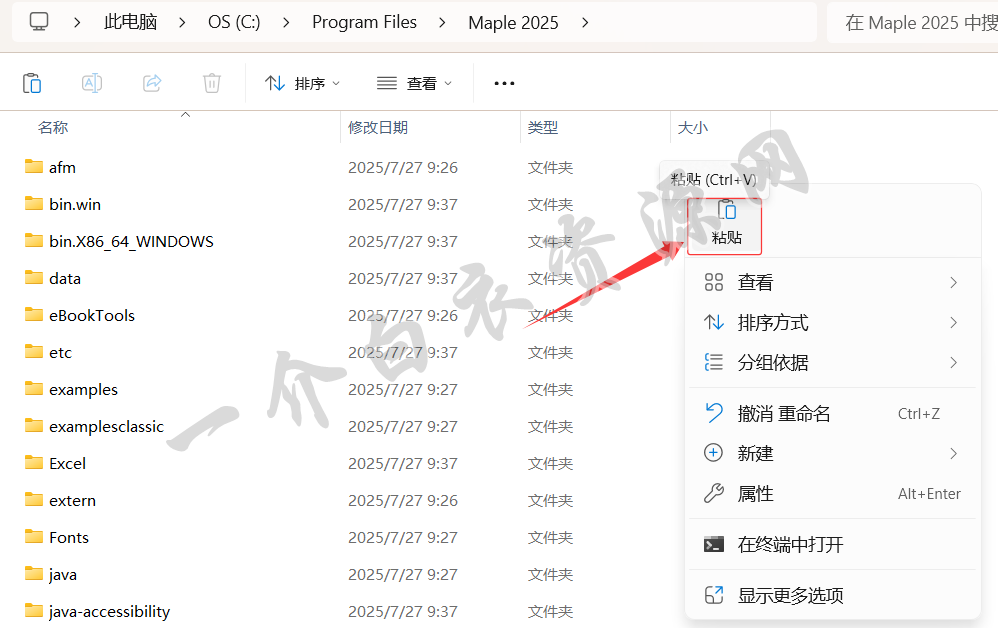
Task: Select the java-accessibility folder
Action: (x=109, y=611)
